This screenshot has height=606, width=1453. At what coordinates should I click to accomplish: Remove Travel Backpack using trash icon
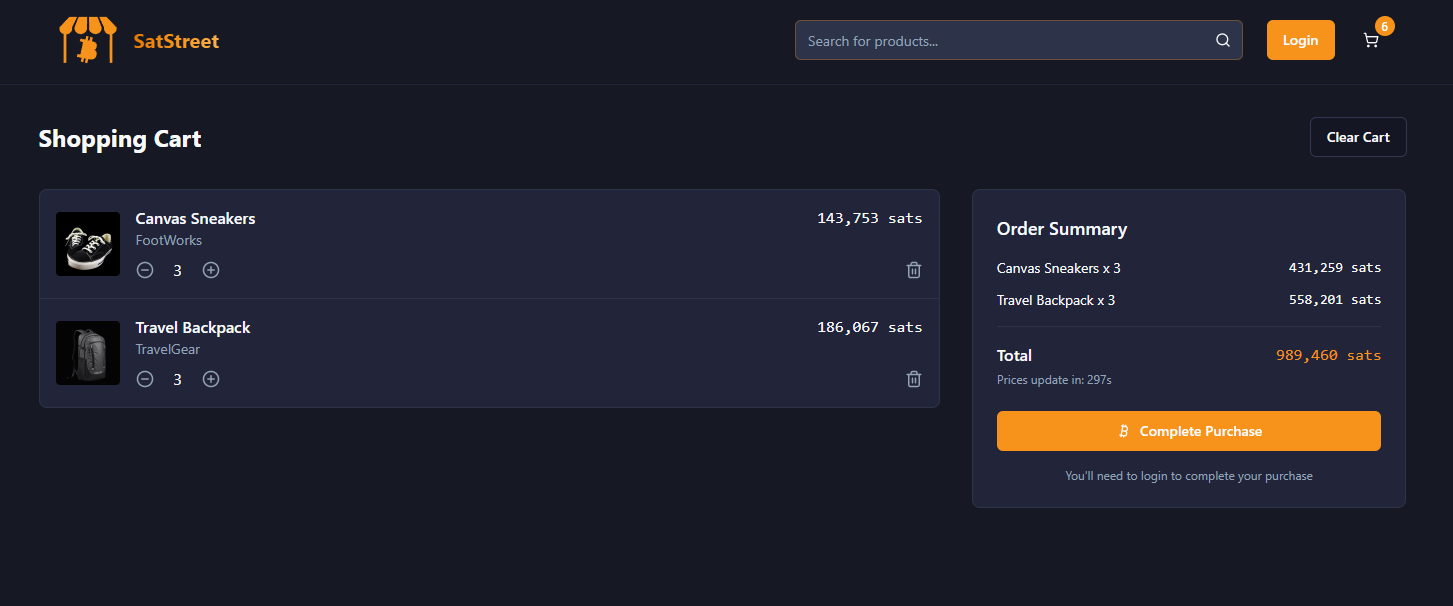click(x=913, y=379)
